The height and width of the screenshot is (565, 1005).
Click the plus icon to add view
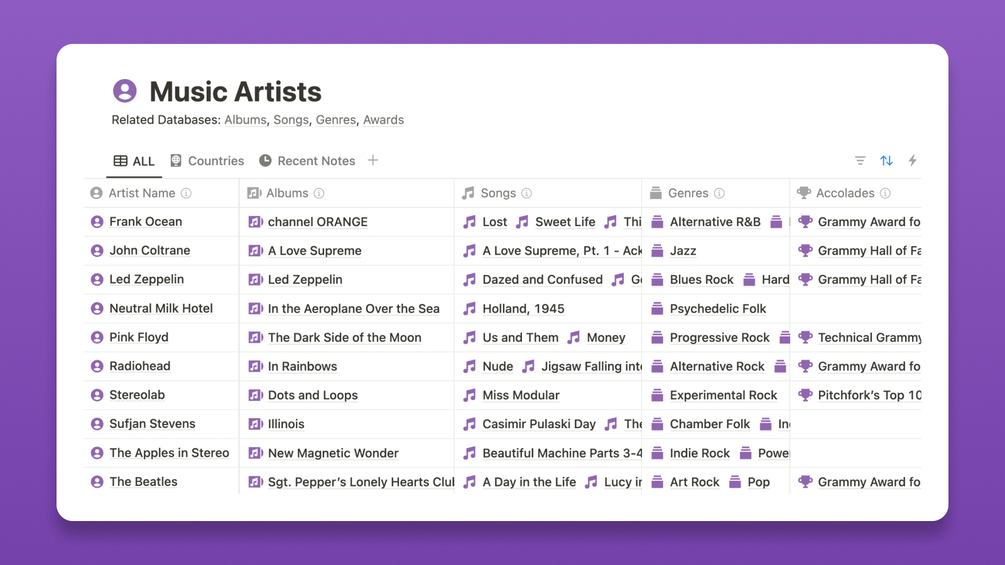(373, 160)
